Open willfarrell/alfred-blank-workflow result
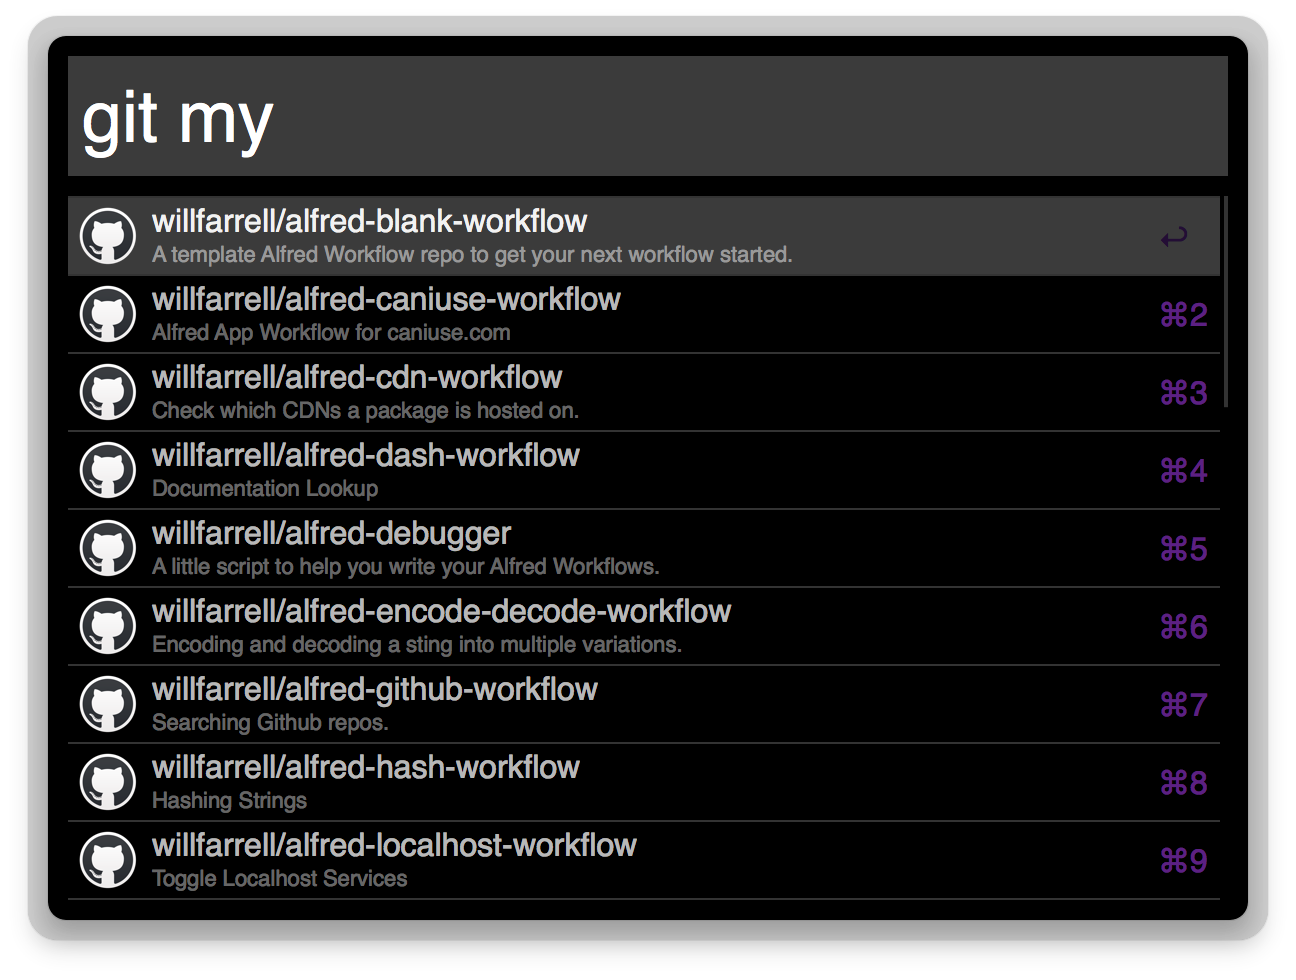 [x=644, y=236]
